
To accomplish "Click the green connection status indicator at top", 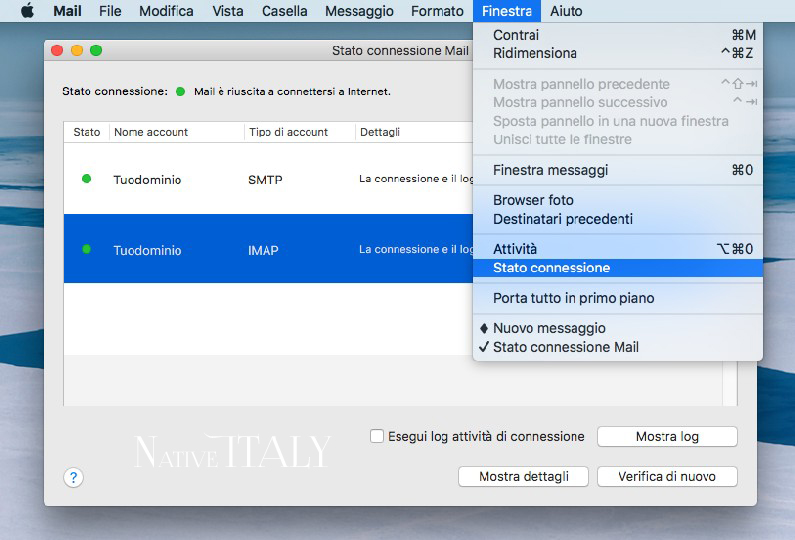I will [x=180, y=92].
